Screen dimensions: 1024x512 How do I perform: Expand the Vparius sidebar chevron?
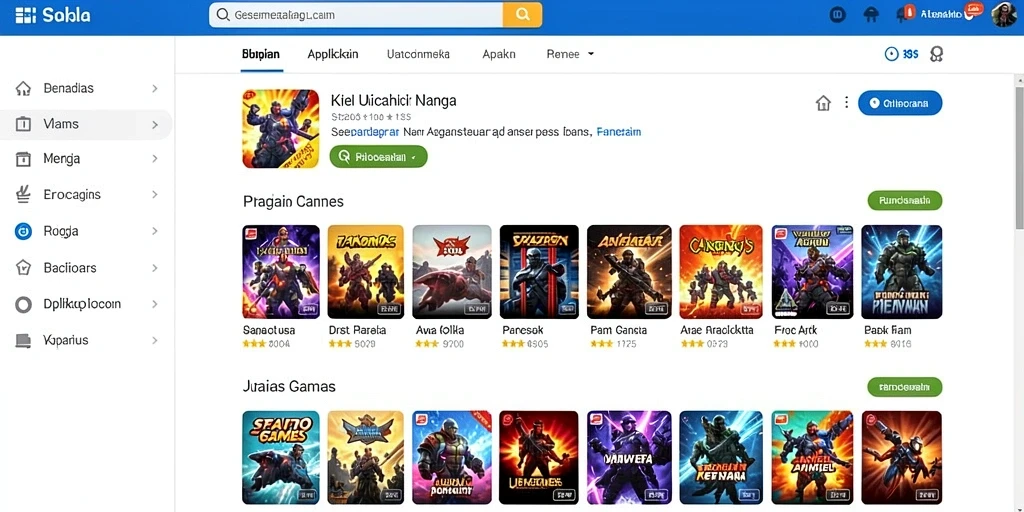155,340
